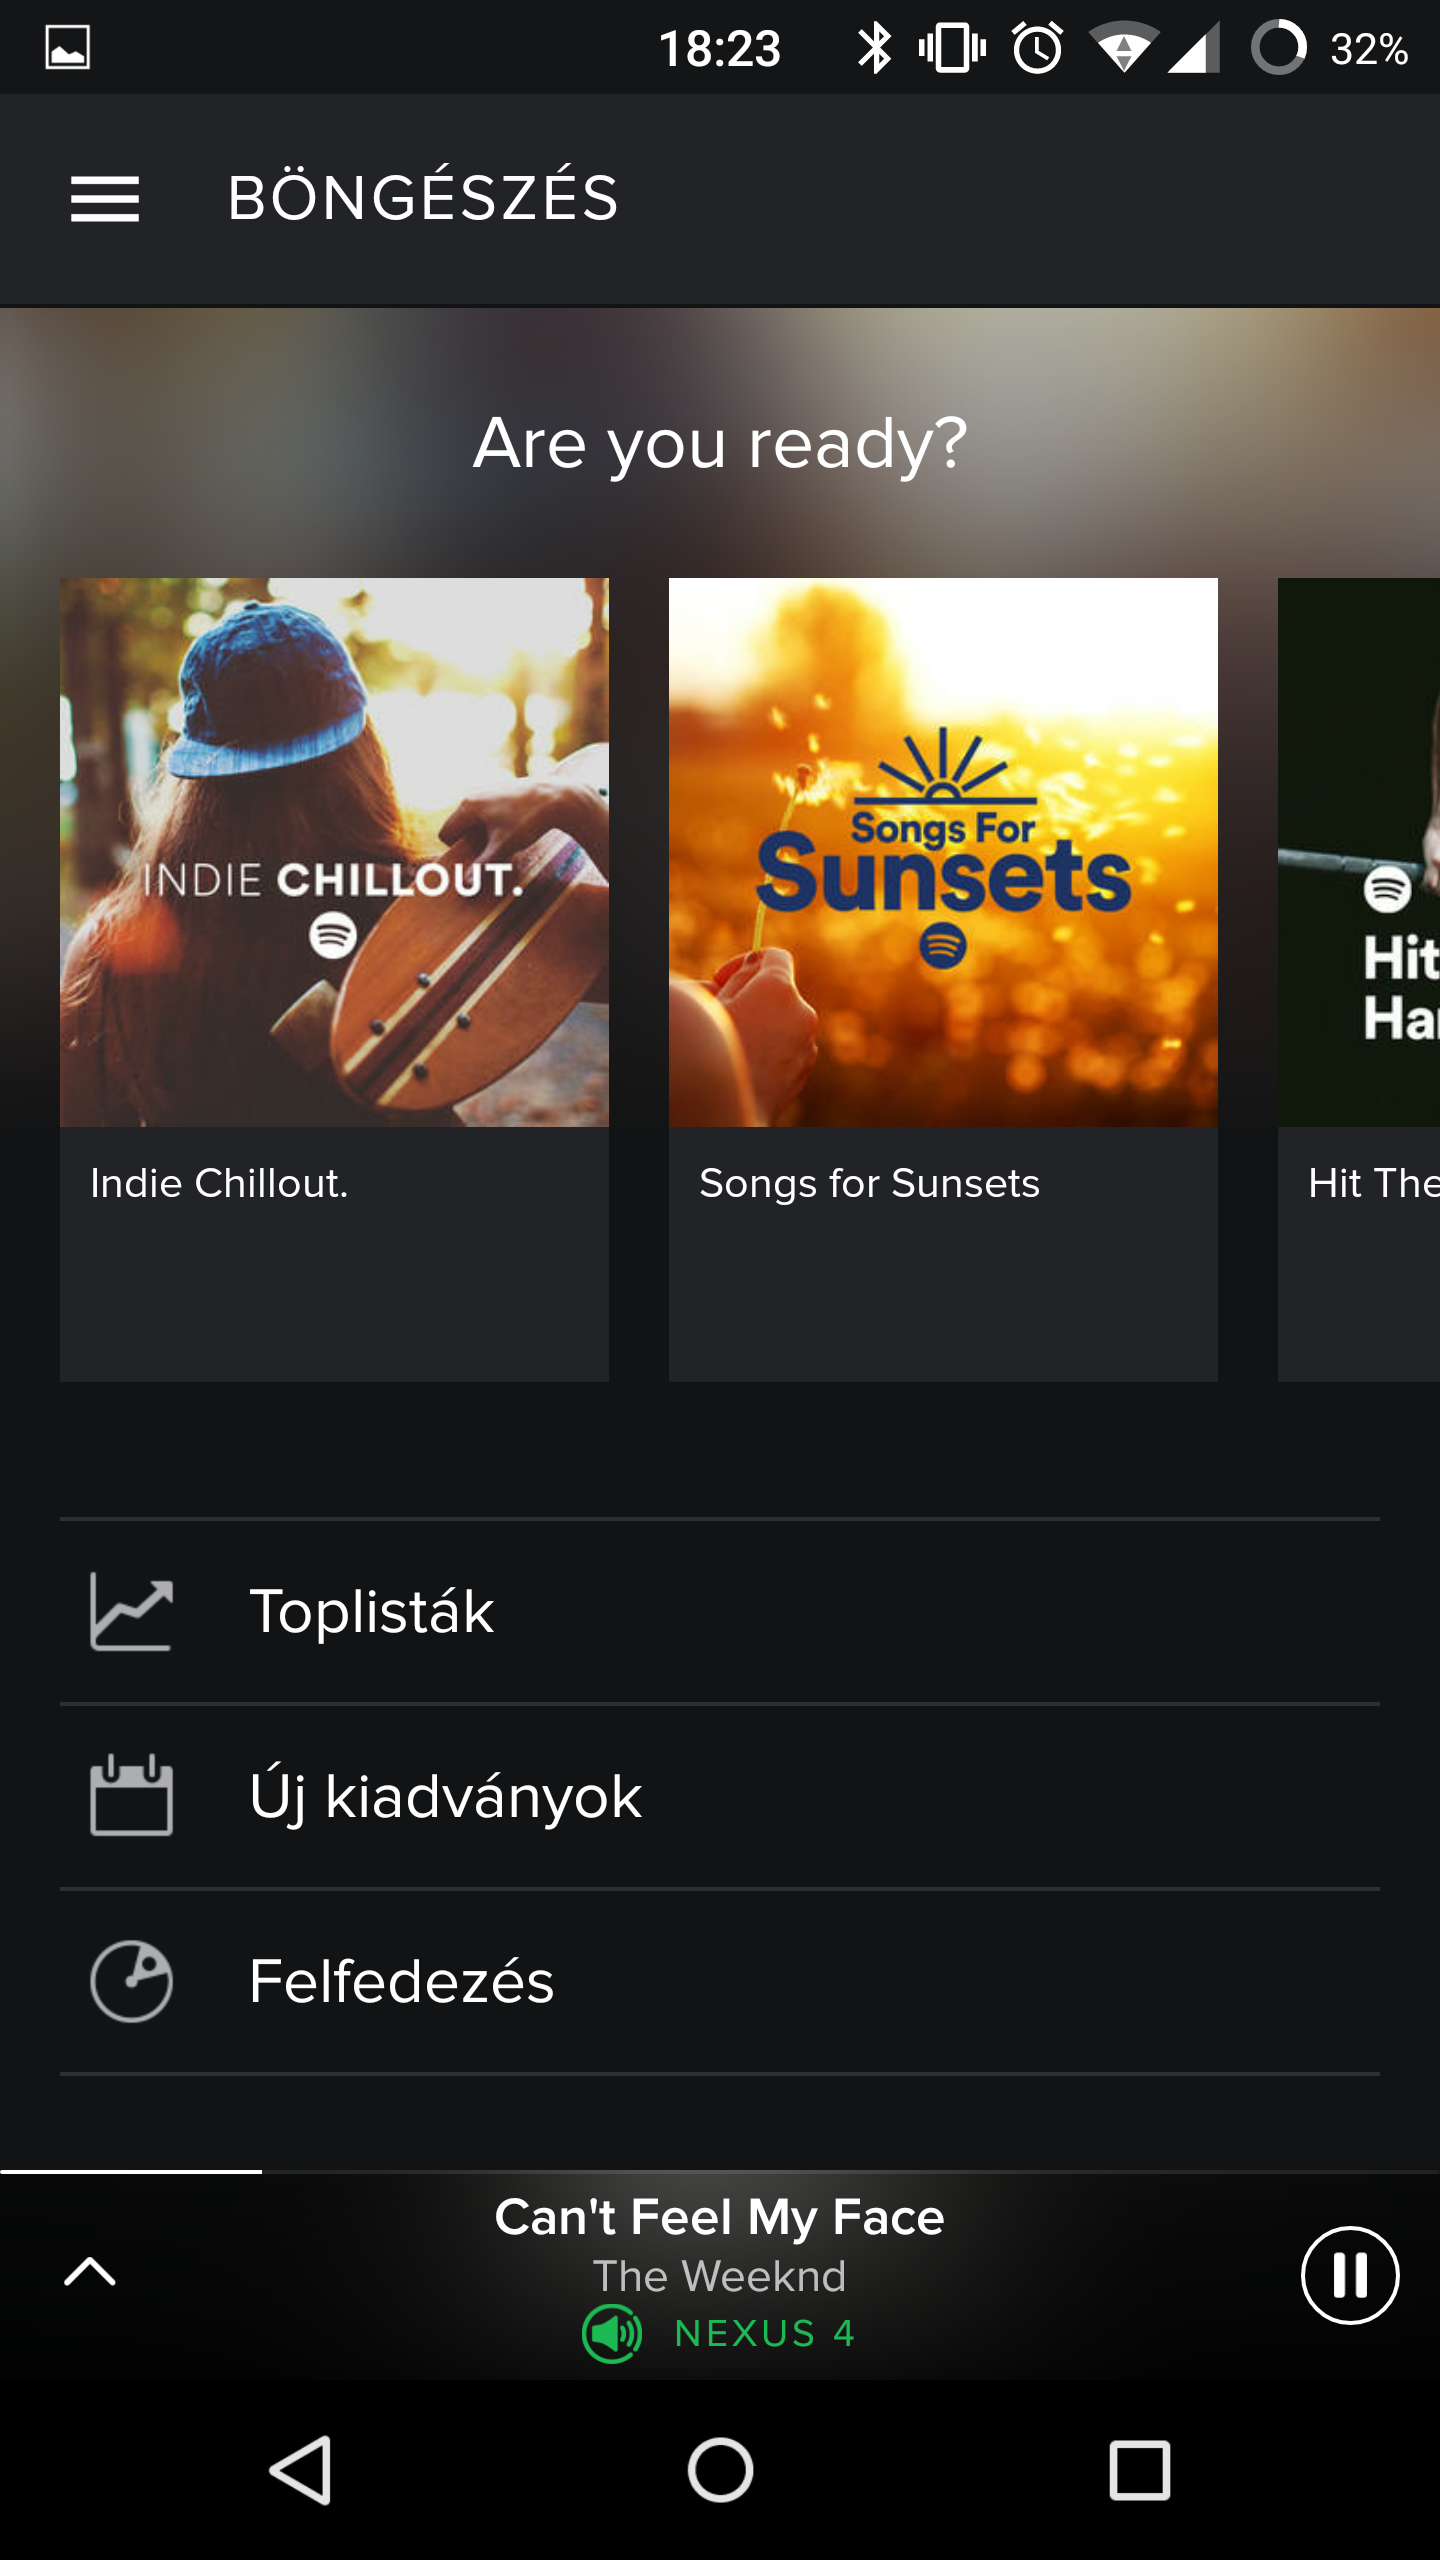Tap the Felfedezés discover icon
The height and width of the screenshot is (2560, 1440).
tap(131, 1981)
